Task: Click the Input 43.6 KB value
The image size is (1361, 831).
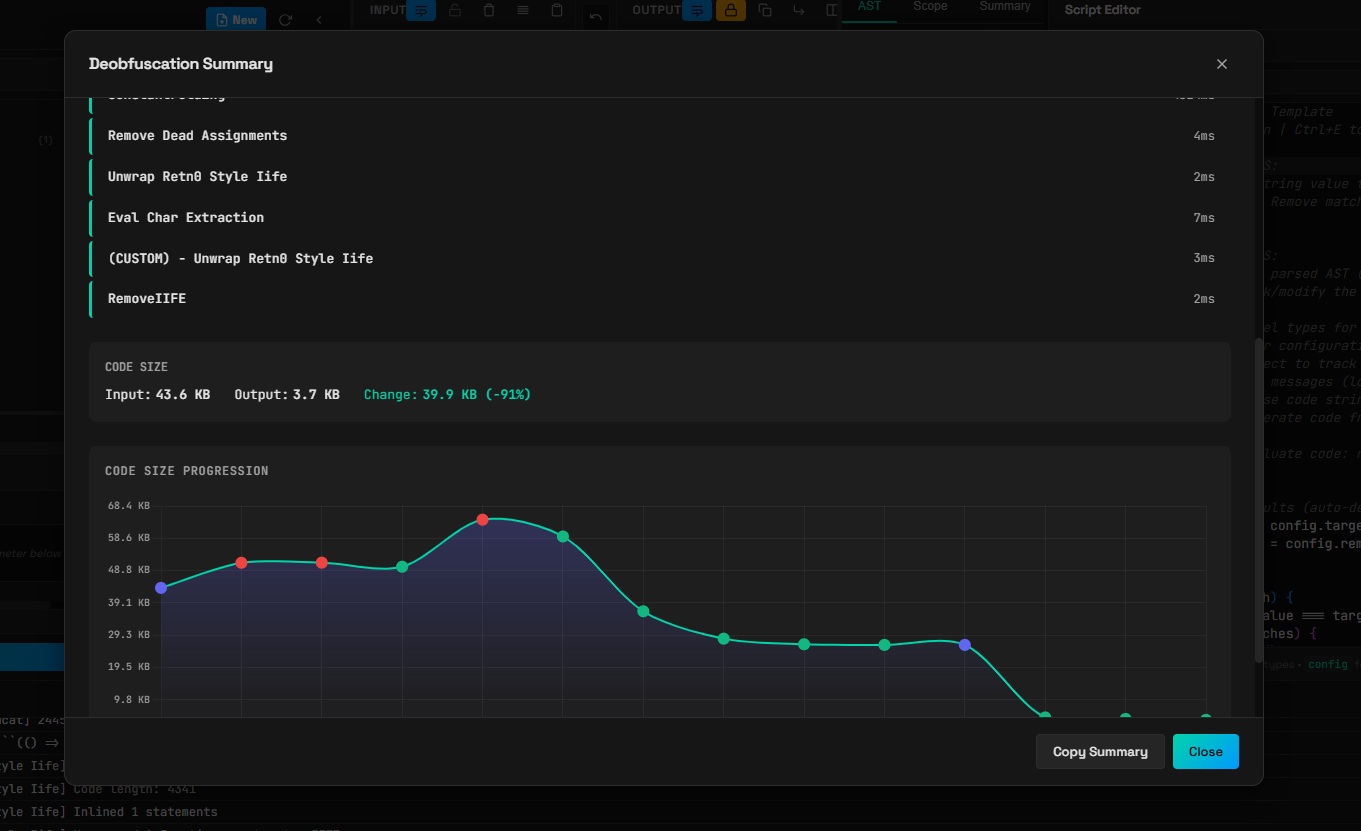Action: tap(183, 395)
